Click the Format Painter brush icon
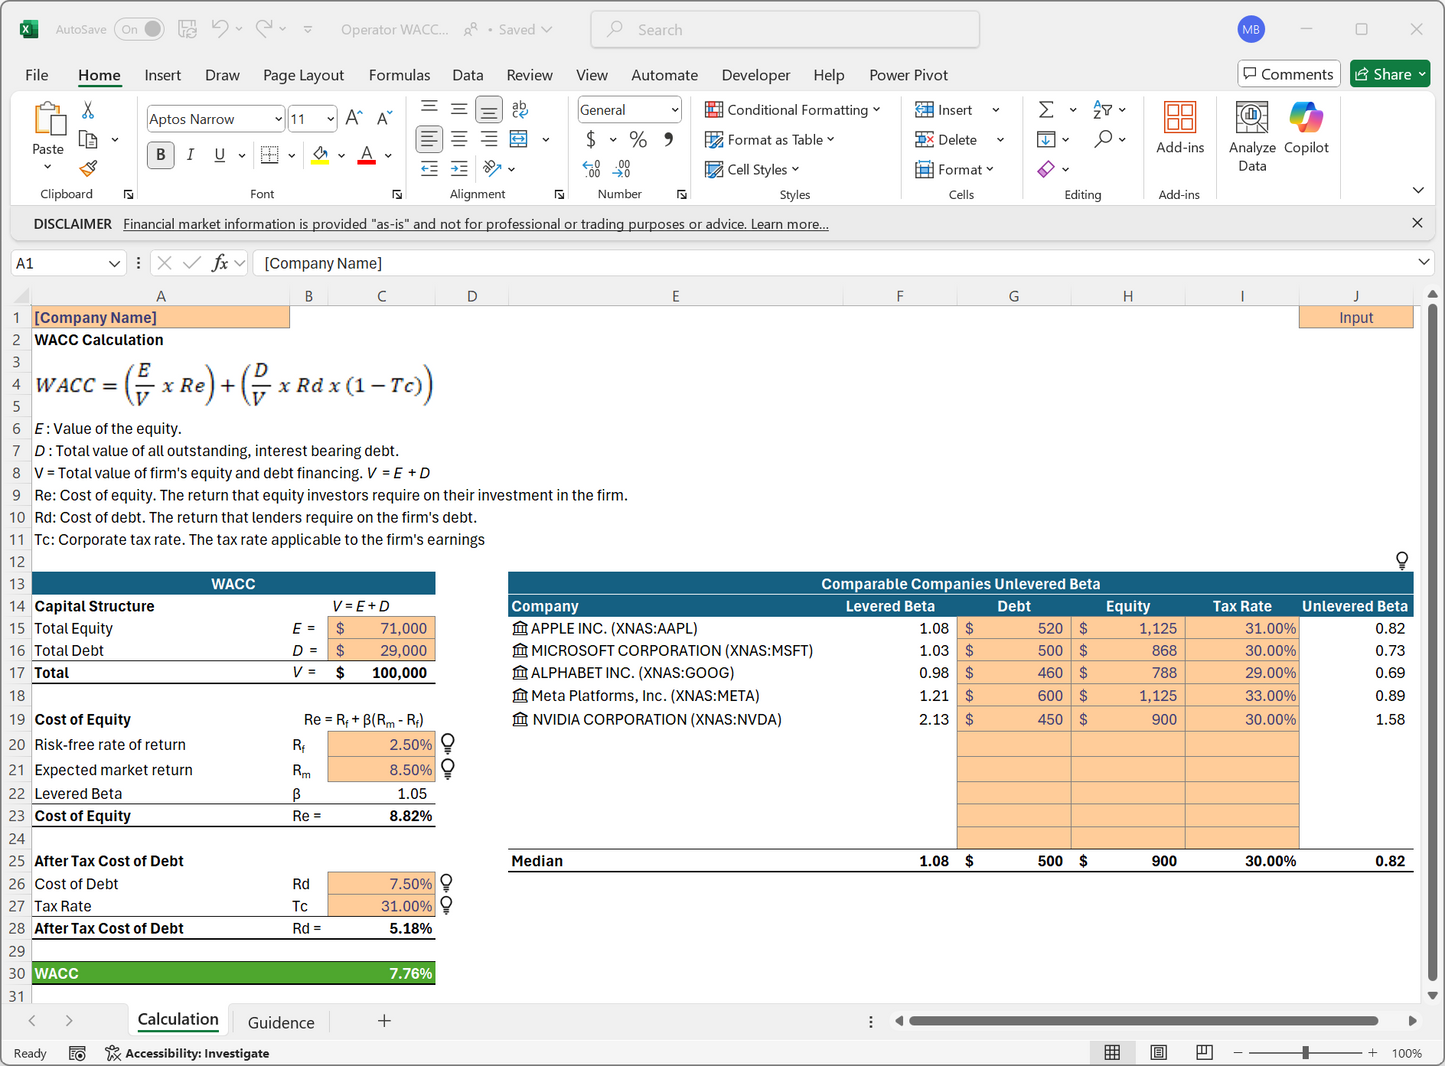 [88, 168]
